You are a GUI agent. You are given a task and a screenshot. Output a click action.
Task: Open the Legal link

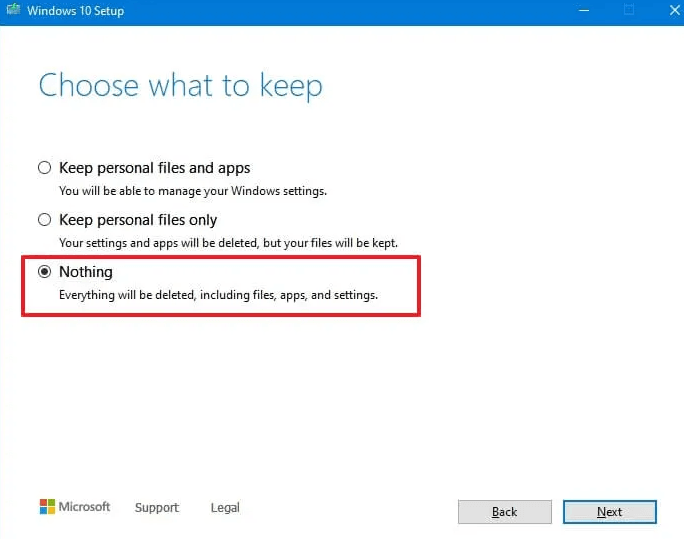click(x=225, y=508)
